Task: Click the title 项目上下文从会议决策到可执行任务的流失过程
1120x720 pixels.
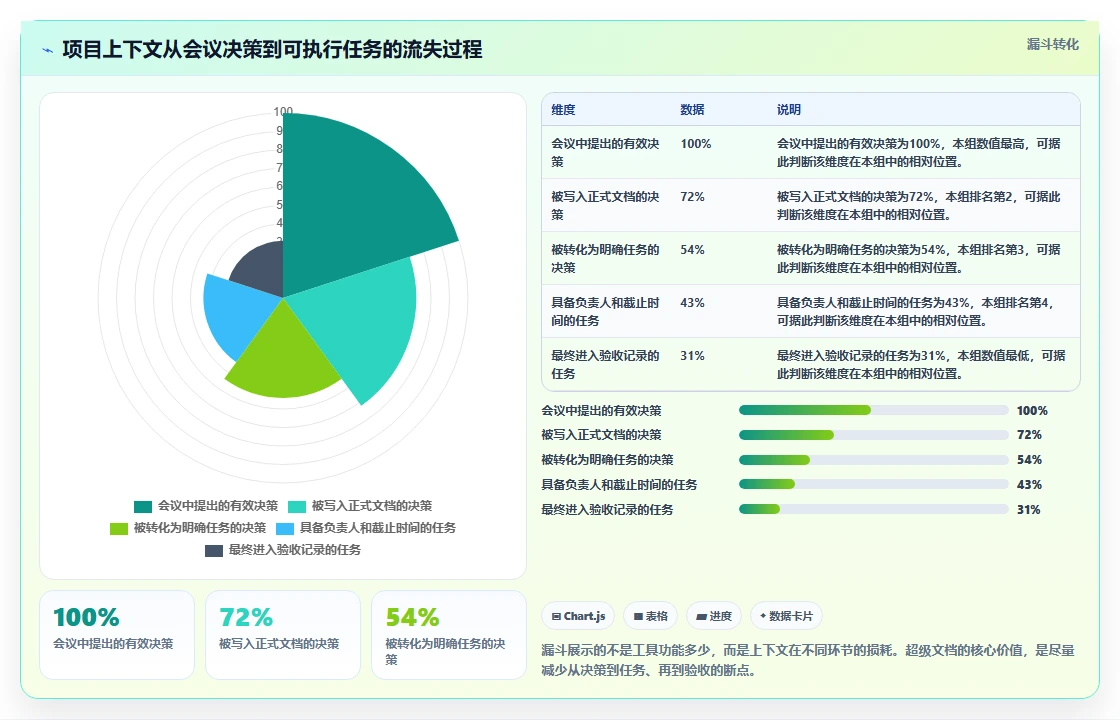Action: coord(272,49)
